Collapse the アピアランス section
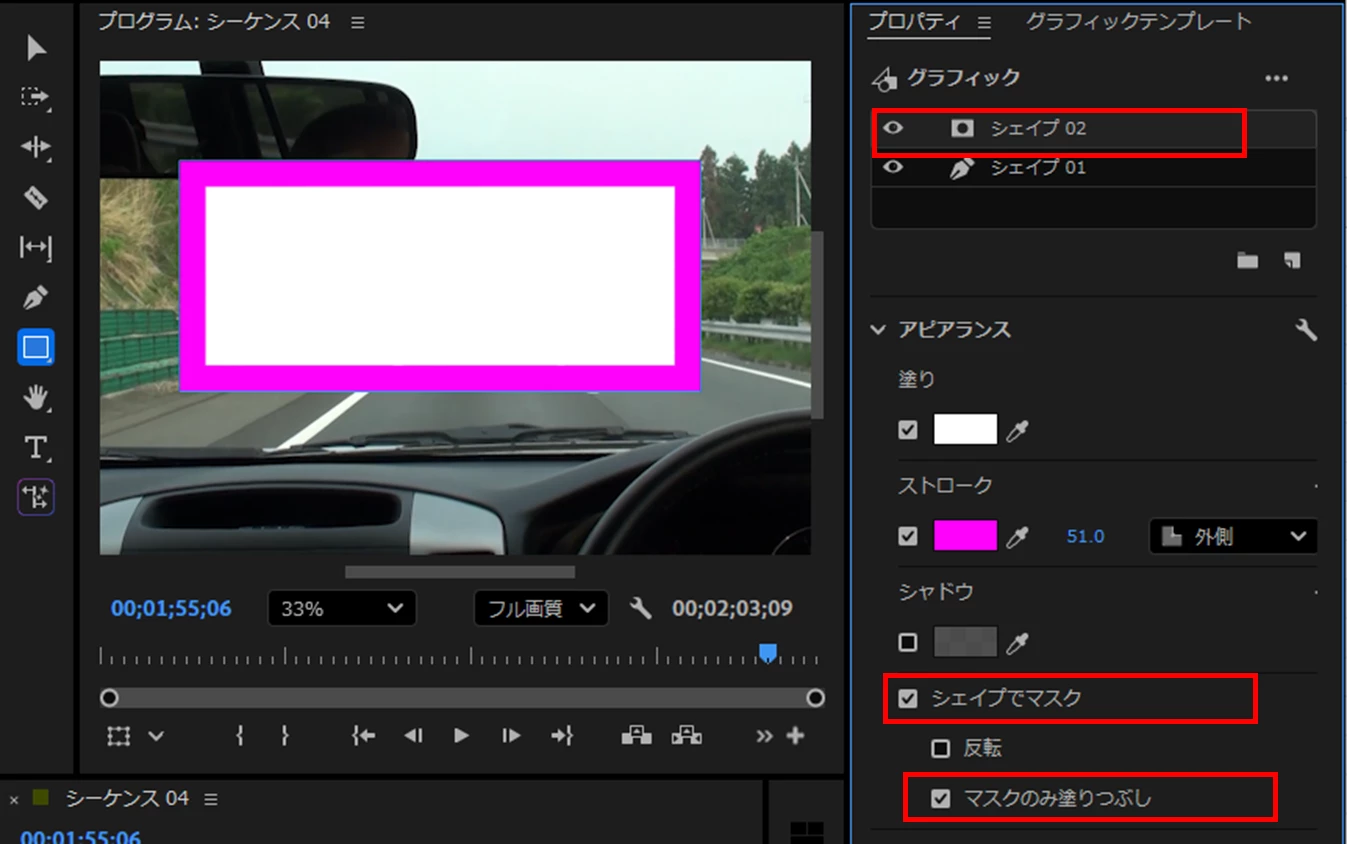The height and width of the screenshot is (844, 1347). pyautogui.click(x=878, y=330)
